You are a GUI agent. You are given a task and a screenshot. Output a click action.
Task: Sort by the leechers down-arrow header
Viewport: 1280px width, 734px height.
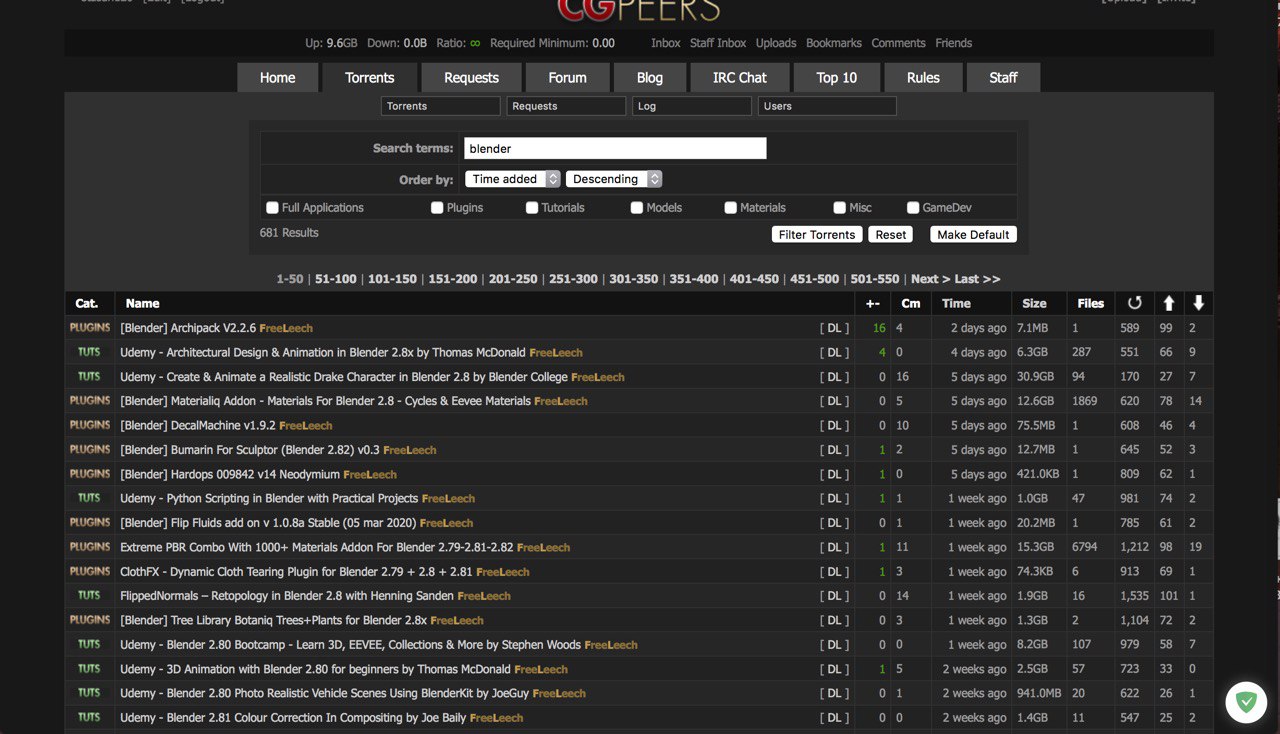[x=1198, y=303]
